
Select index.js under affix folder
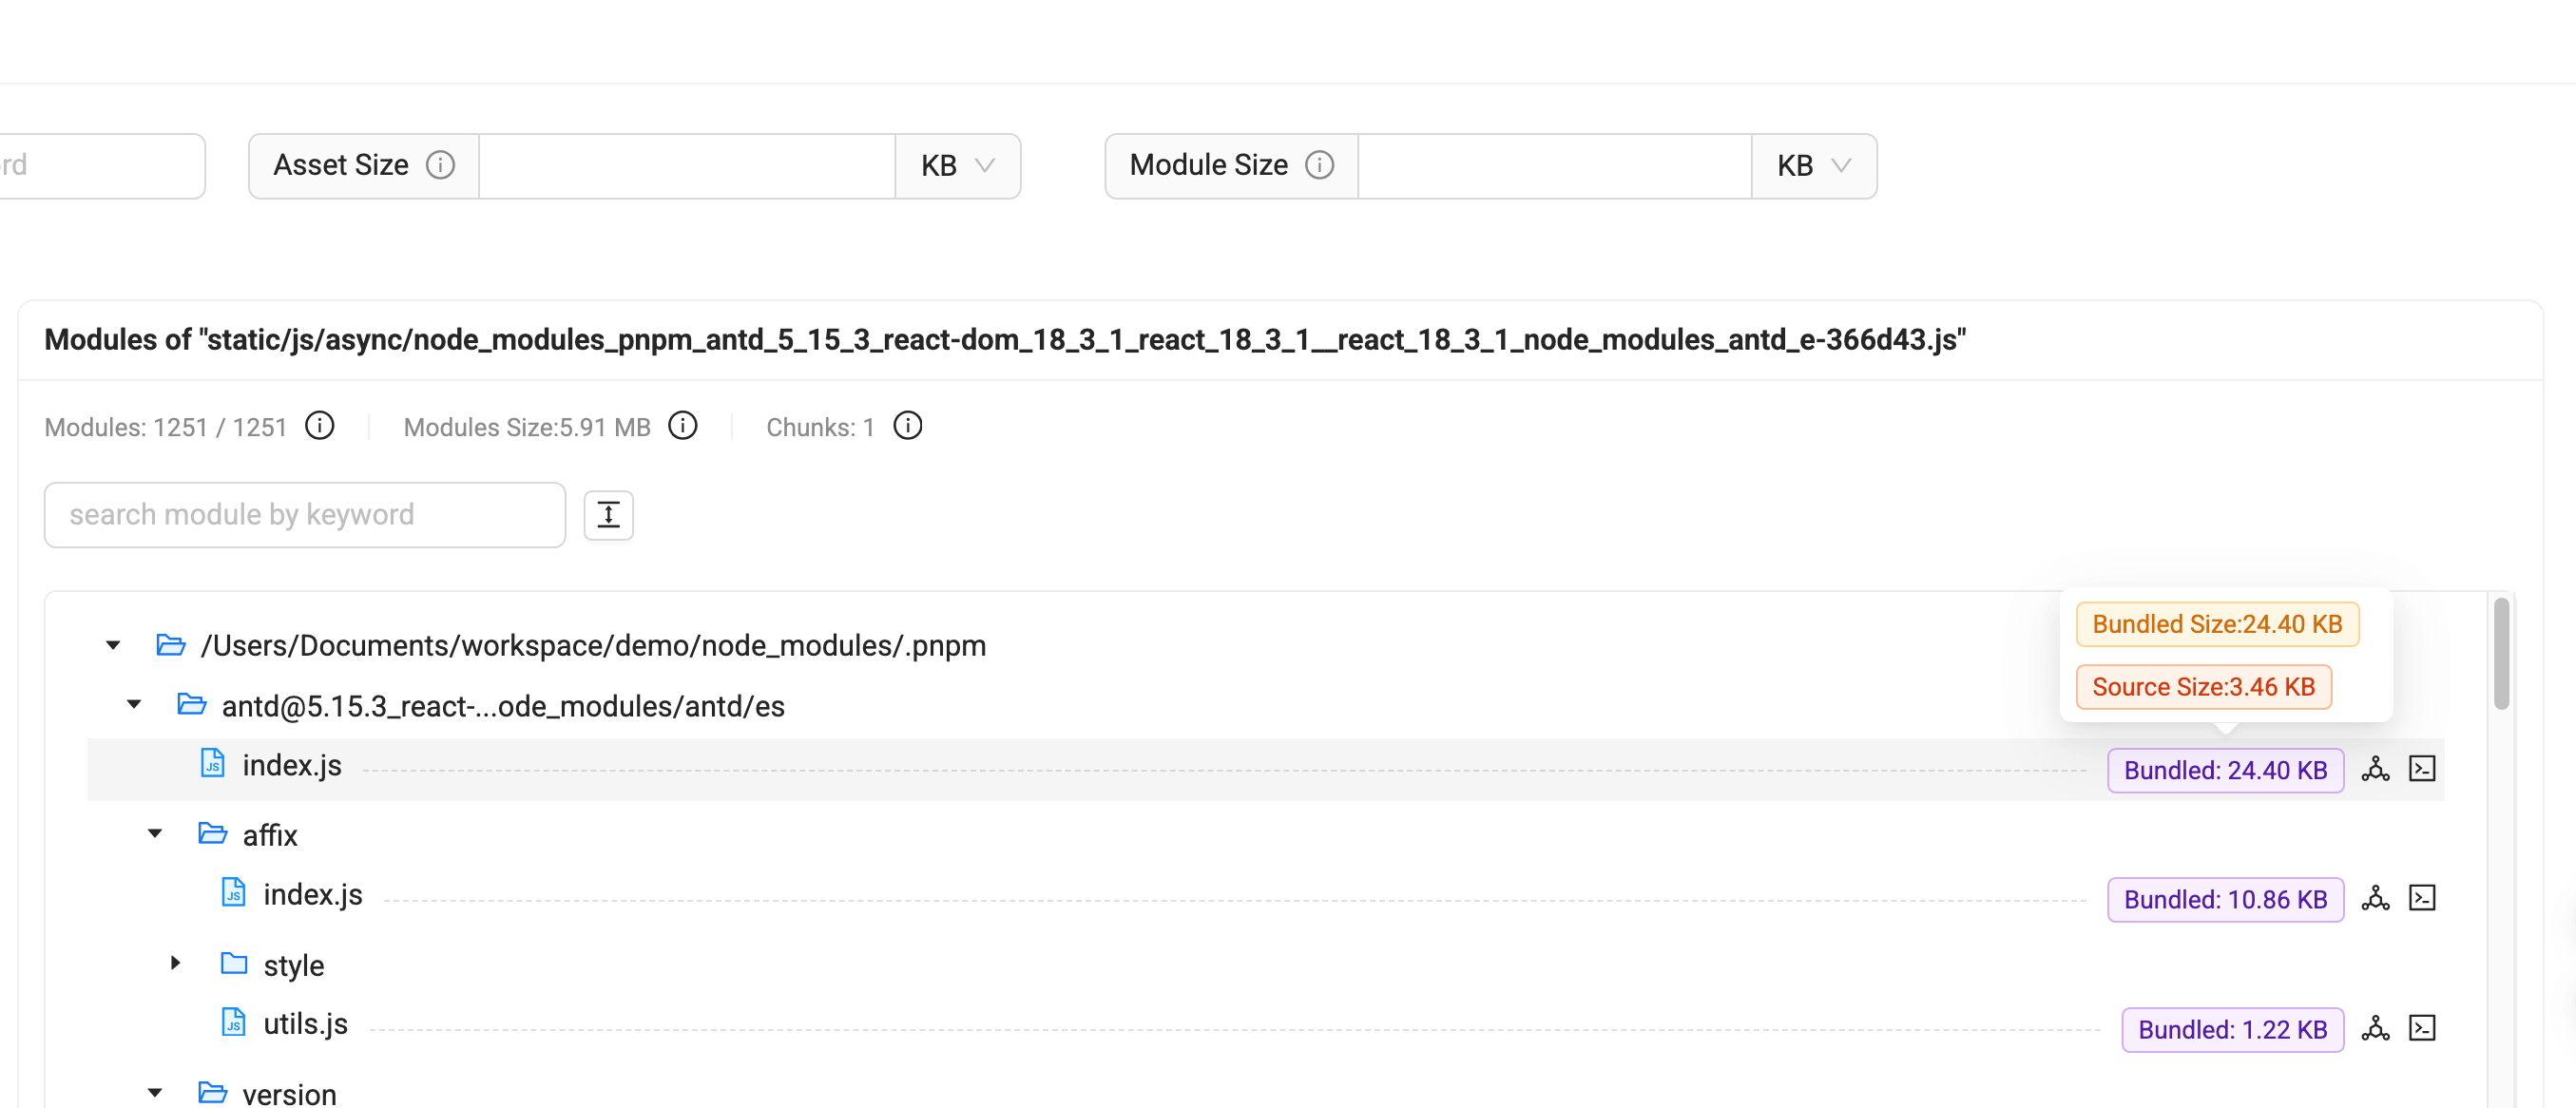click(x=313, y=895)
